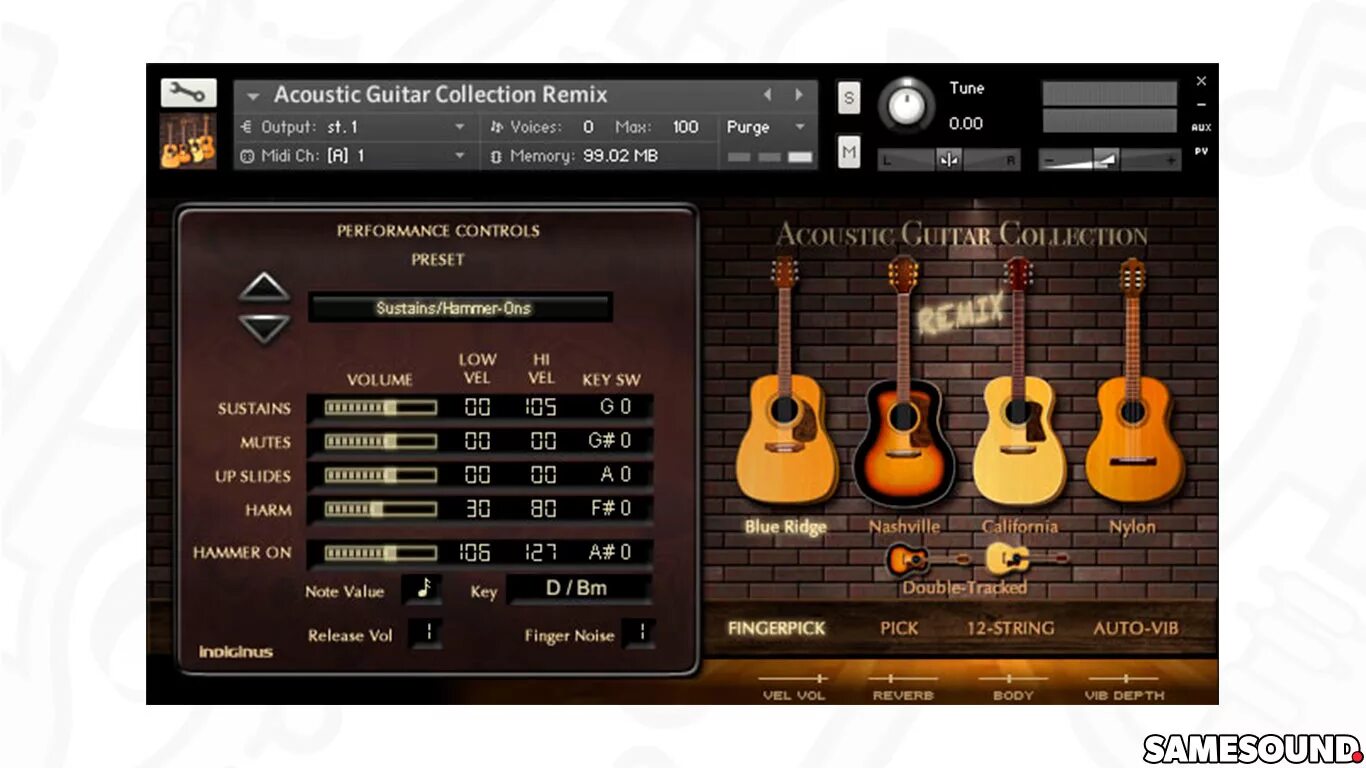Viewport: 1366px width, 768px height.
Task: Select the natural double-tracked guitar icon
Action: click(x=1026, y=559)
